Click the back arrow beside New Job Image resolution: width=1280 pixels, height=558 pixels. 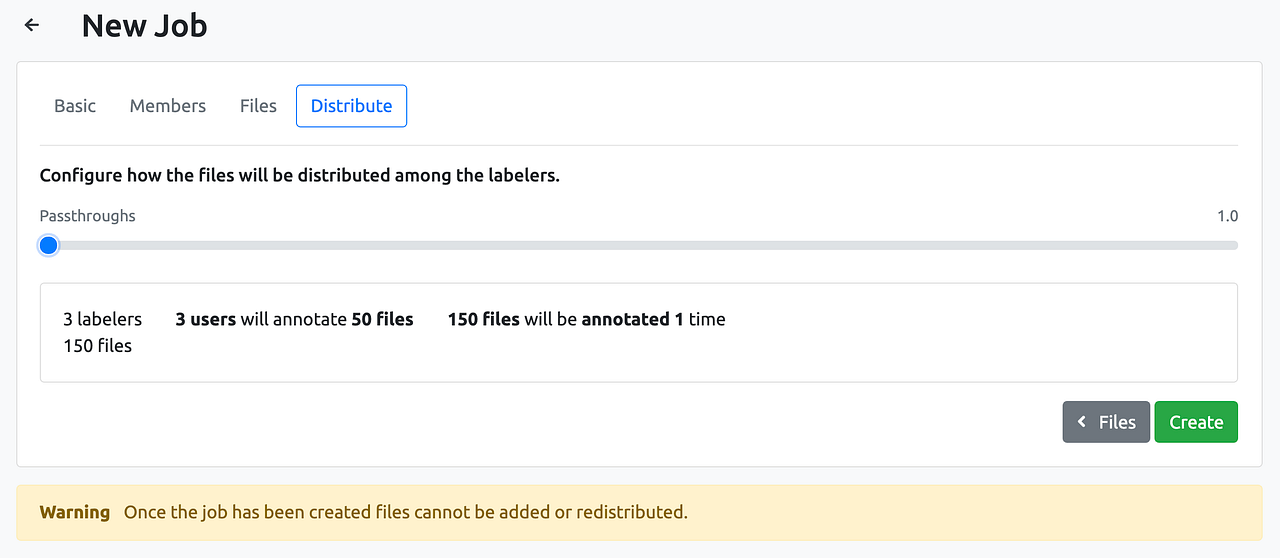point(32,25)
